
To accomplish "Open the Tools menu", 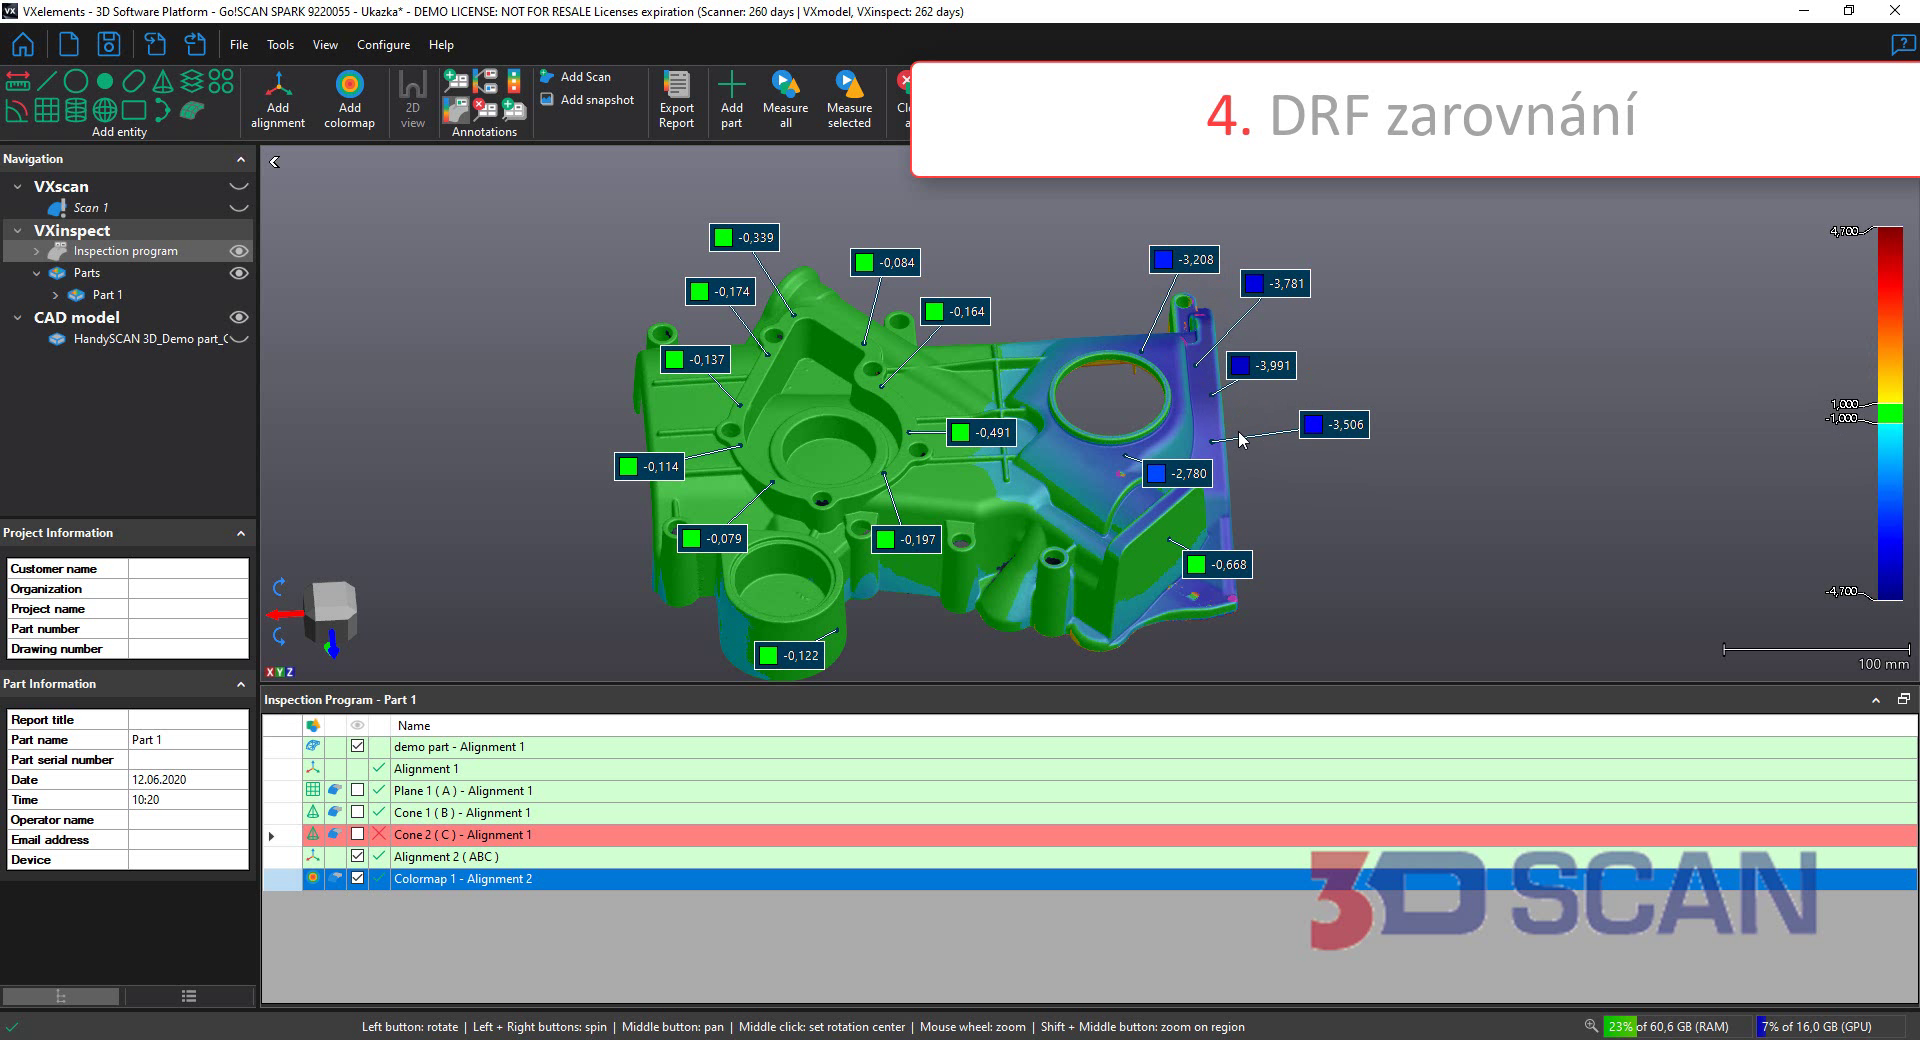I will [280, 45].
